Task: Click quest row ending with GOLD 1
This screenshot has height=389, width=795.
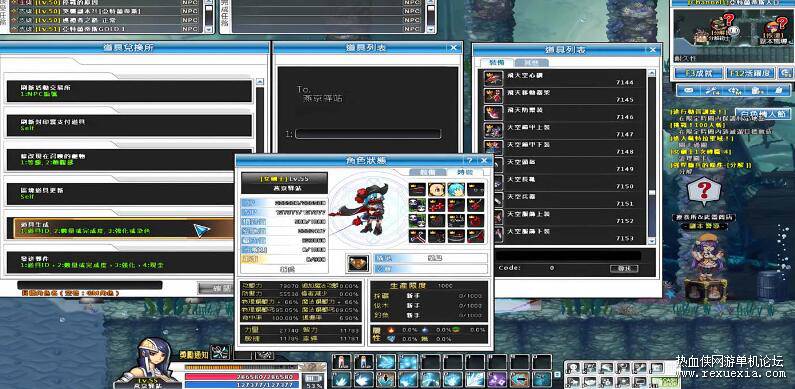Action: pyautogui.click(x=105, y=29)
